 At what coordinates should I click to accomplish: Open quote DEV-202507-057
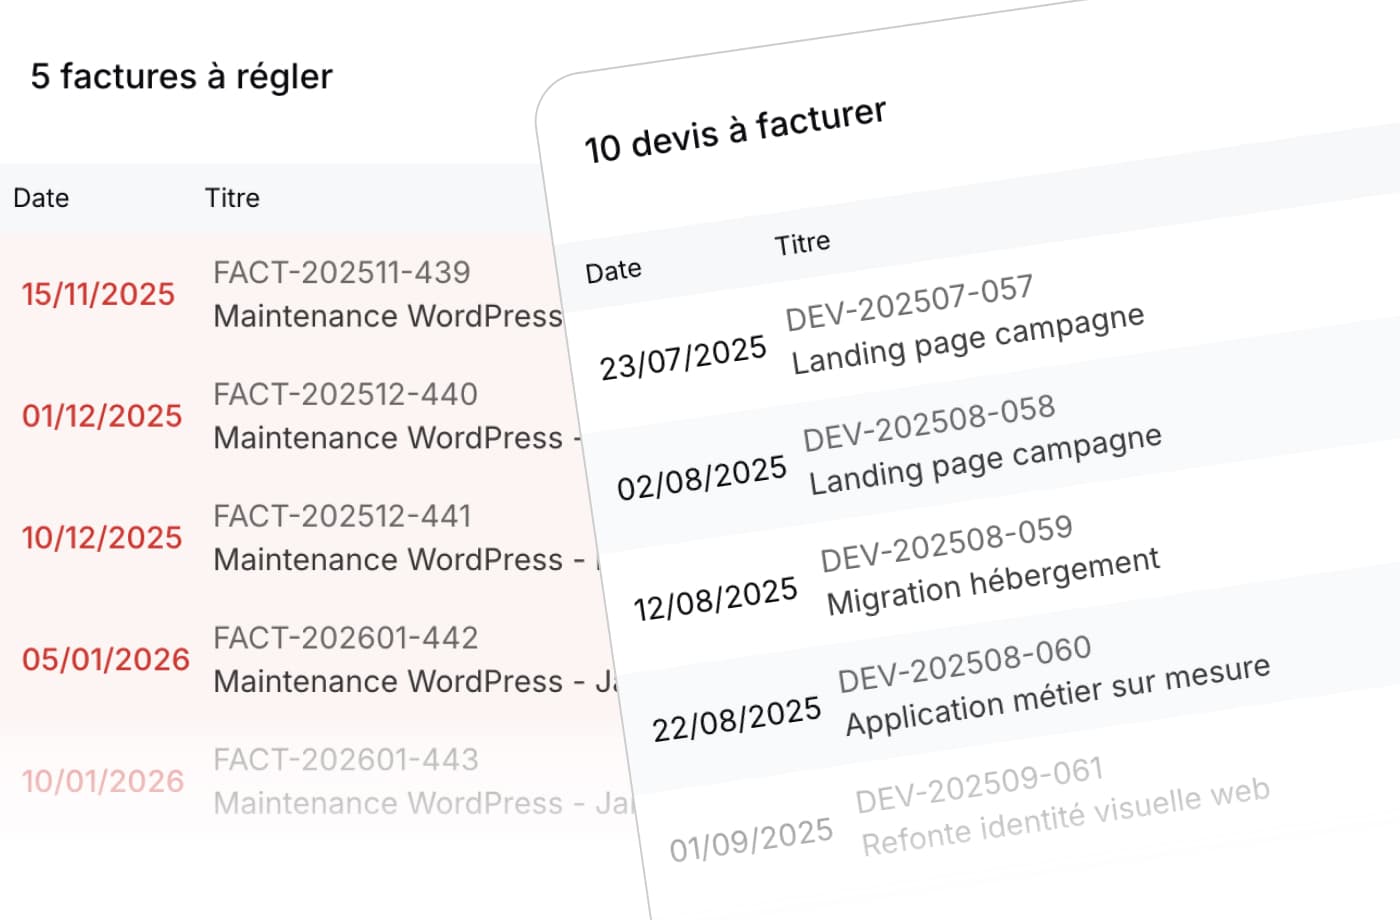[908, 303]
